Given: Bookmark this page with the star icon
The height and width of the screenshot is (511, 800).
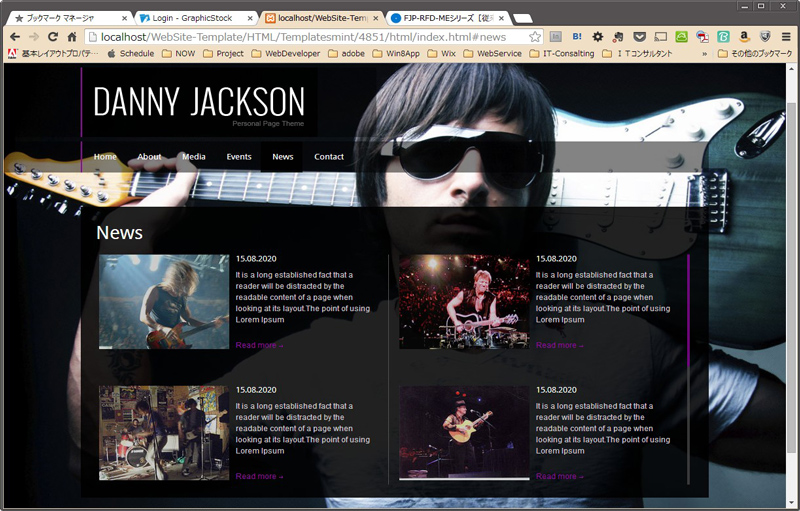Looking at the screenshot, I should pyautogui.click(x=535, y=37).
